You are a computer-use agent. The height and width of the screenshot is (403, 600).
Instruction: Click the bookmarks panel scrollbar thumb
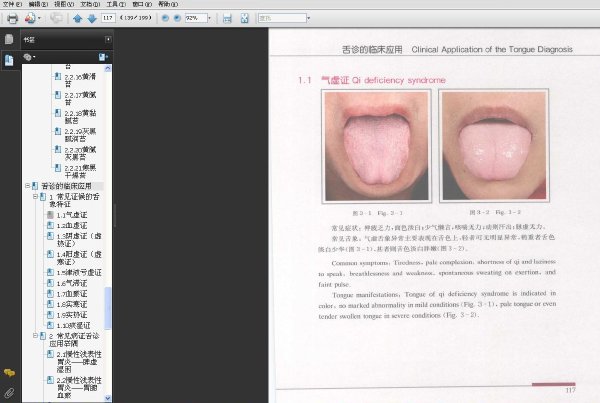108,308
